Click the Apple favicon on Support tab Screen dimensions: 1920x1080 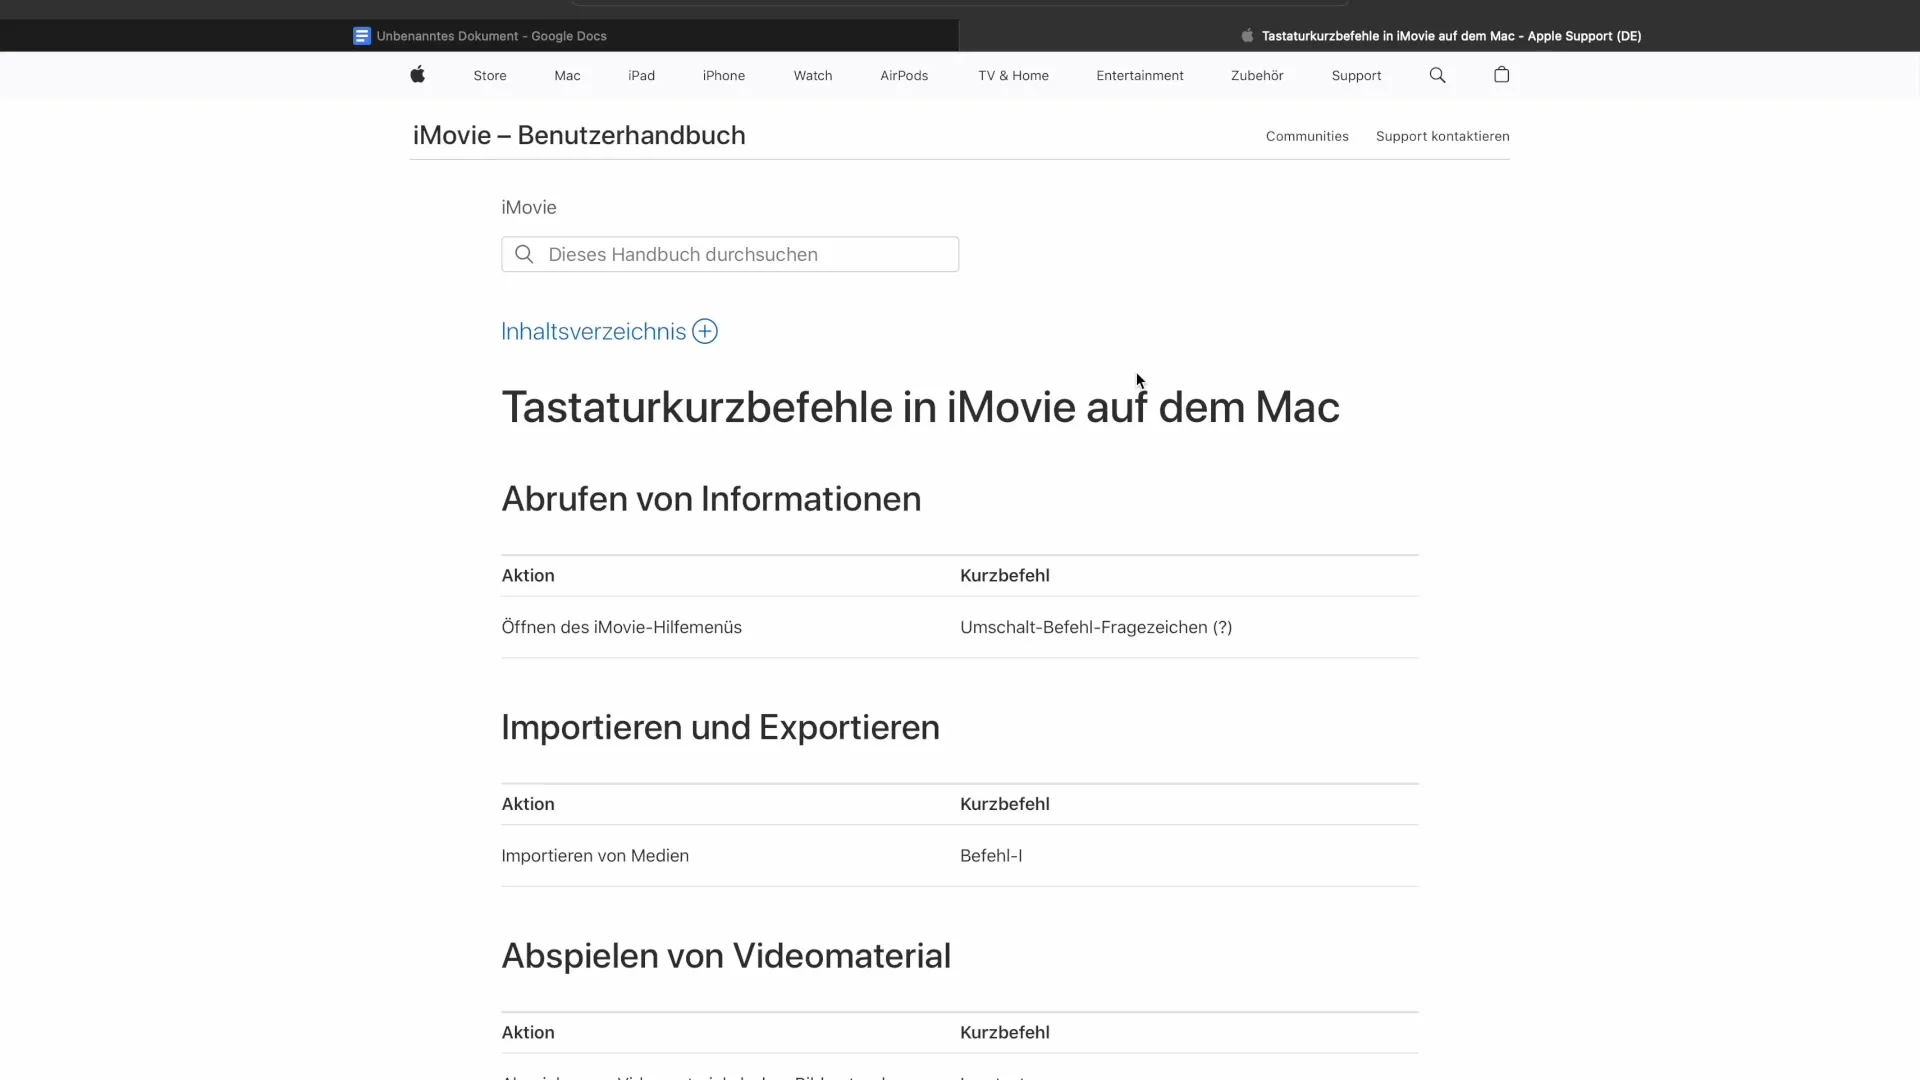[x=1247, y=36]
